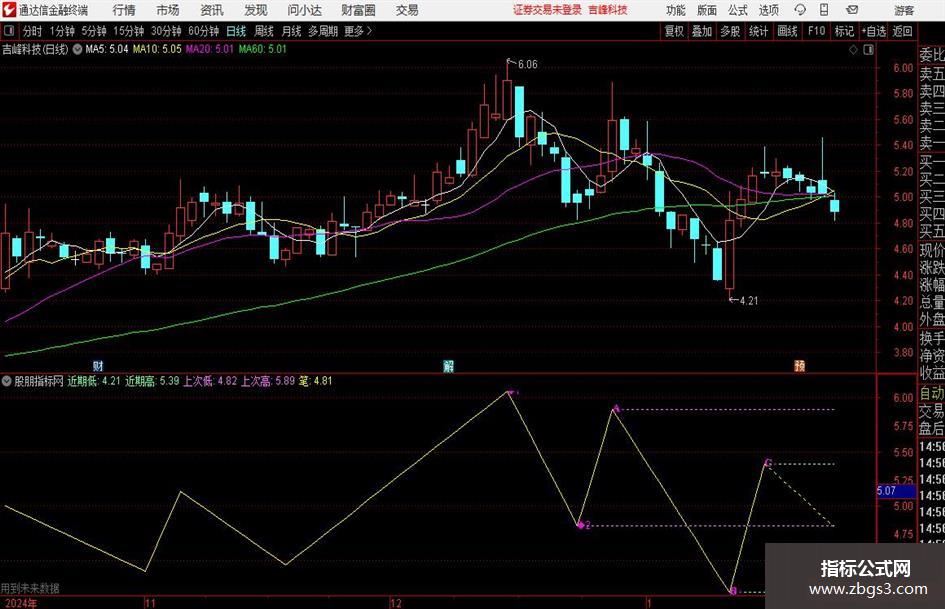The height and width of the screenshot is (609, 945).
Task: Open the 交易 menu
Action: coord(407,10)
